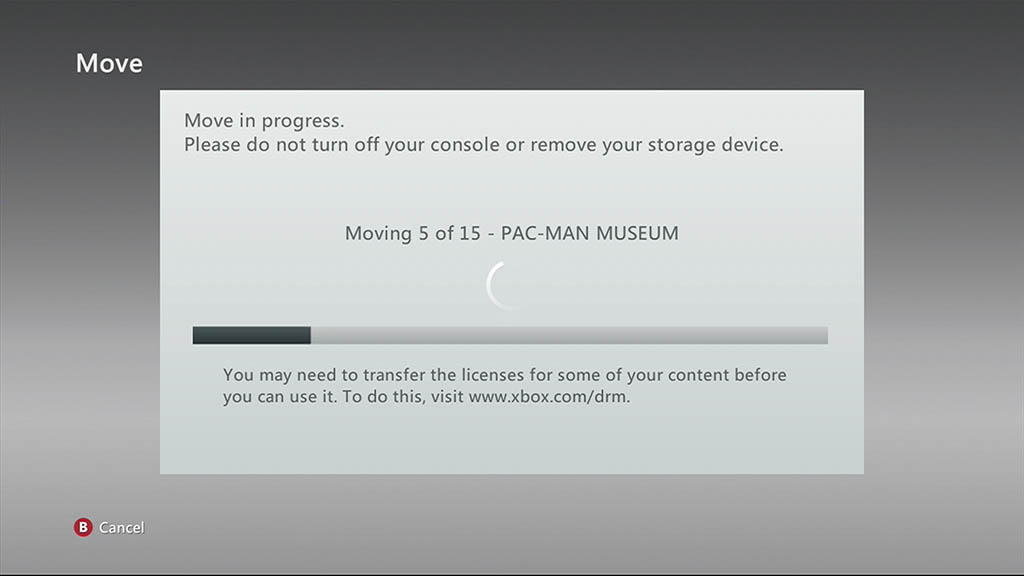The height and width of the screenshot is (576, 1024).
Task: Select the Cancel label
Action: [121, 528]
